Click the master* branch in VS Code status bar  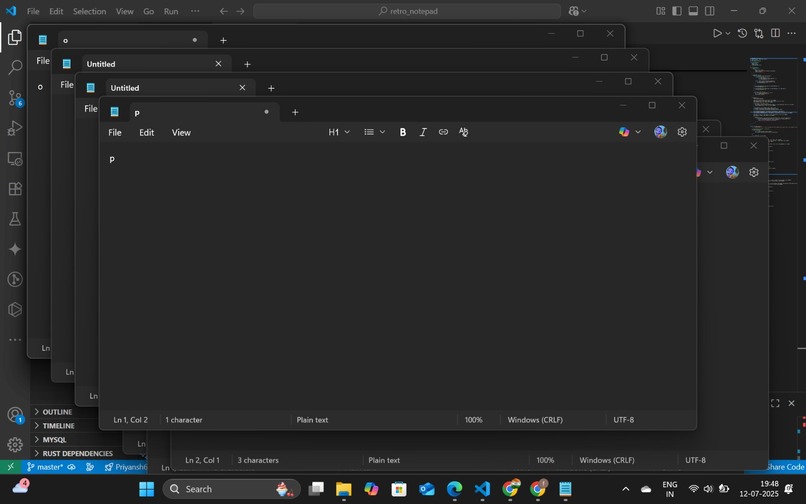click(45, 467)
